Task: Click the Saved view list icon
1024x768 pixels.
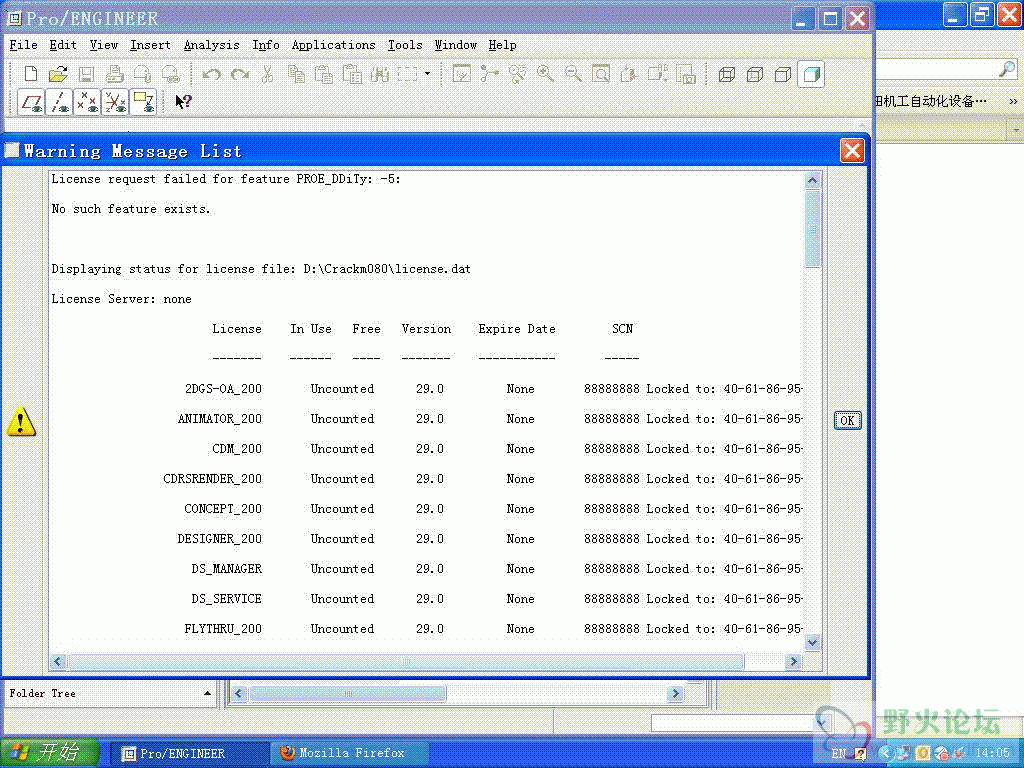Action: click(x=657, y=74)
